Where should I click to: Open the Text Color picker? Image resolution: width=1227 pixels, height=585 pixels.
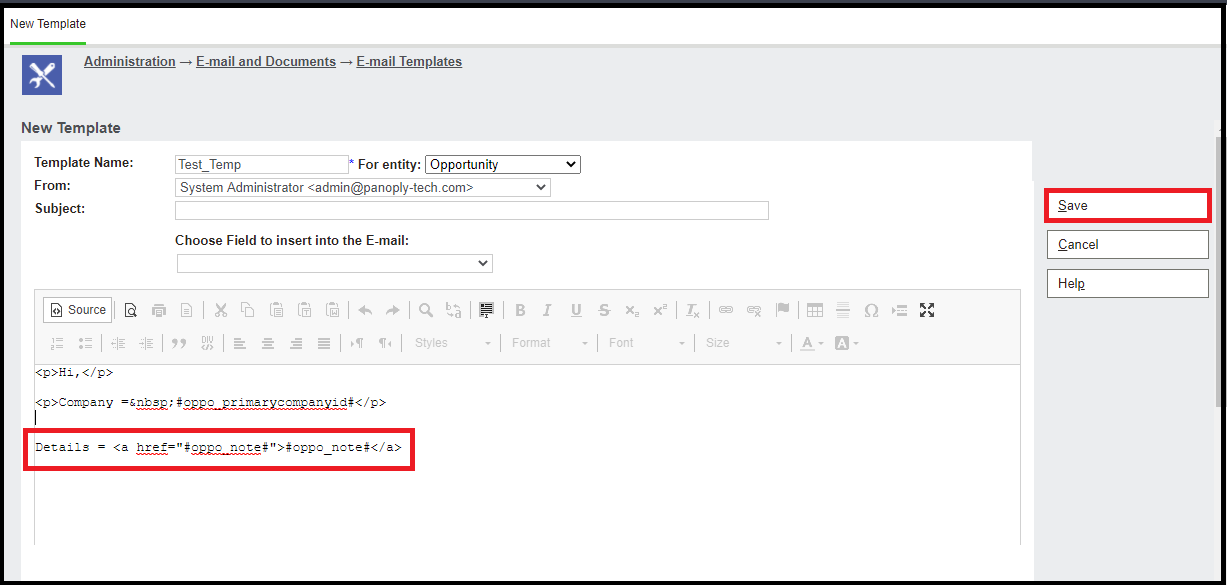[810, 343]
